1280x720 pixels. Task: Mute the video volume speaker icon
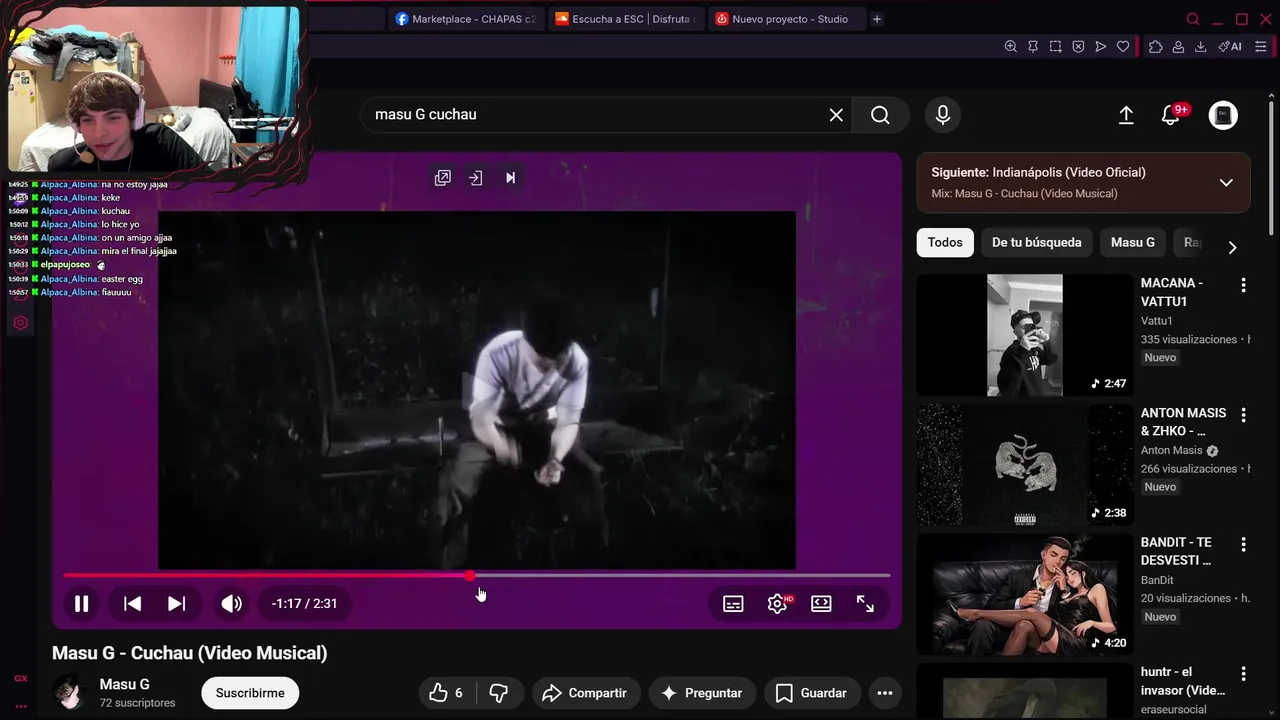click(x=231, y=603)
